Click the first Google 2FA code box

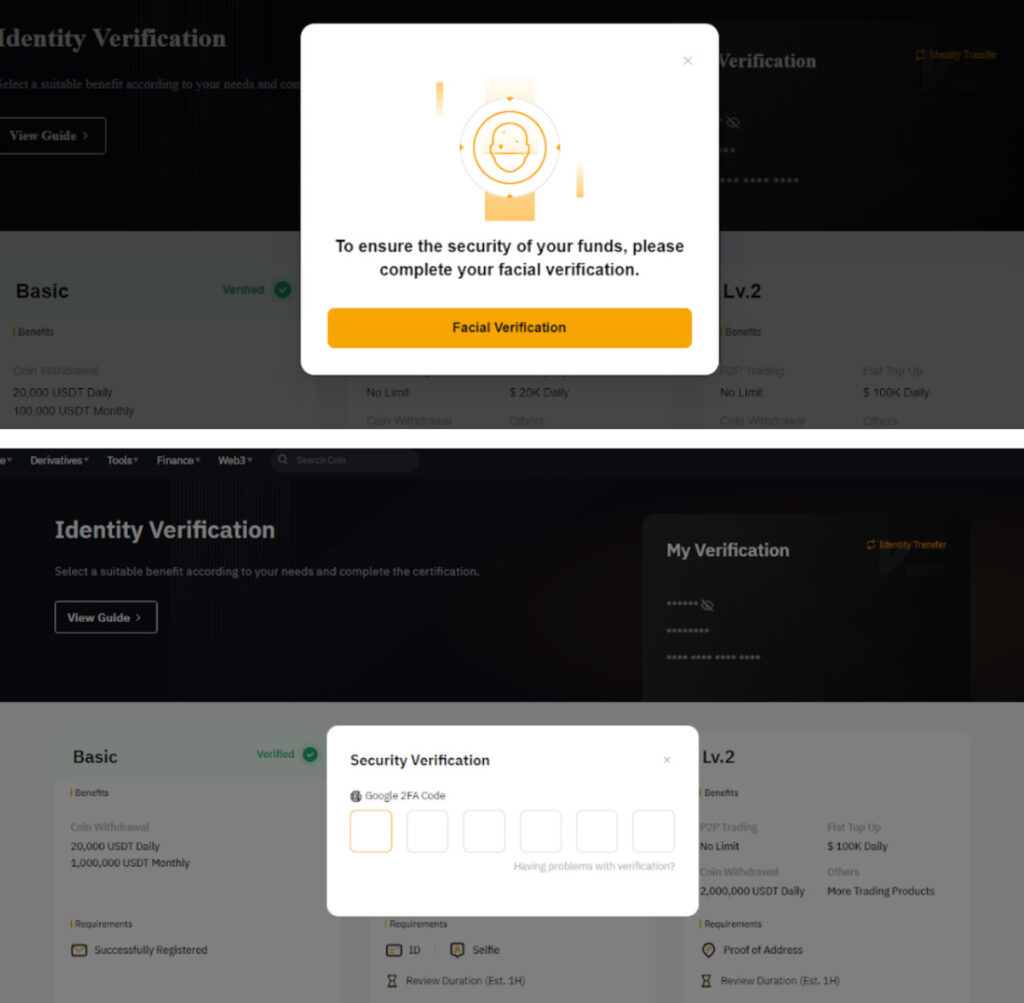pyautogui.click(x=371, y=831)
